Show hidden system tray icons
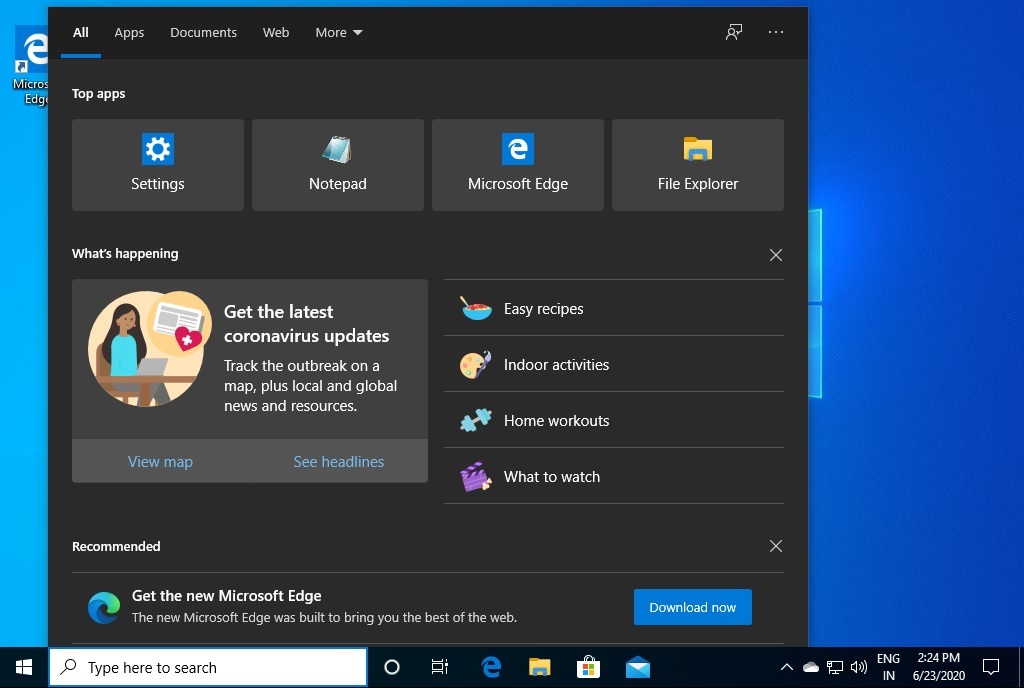 coord(786,667)
